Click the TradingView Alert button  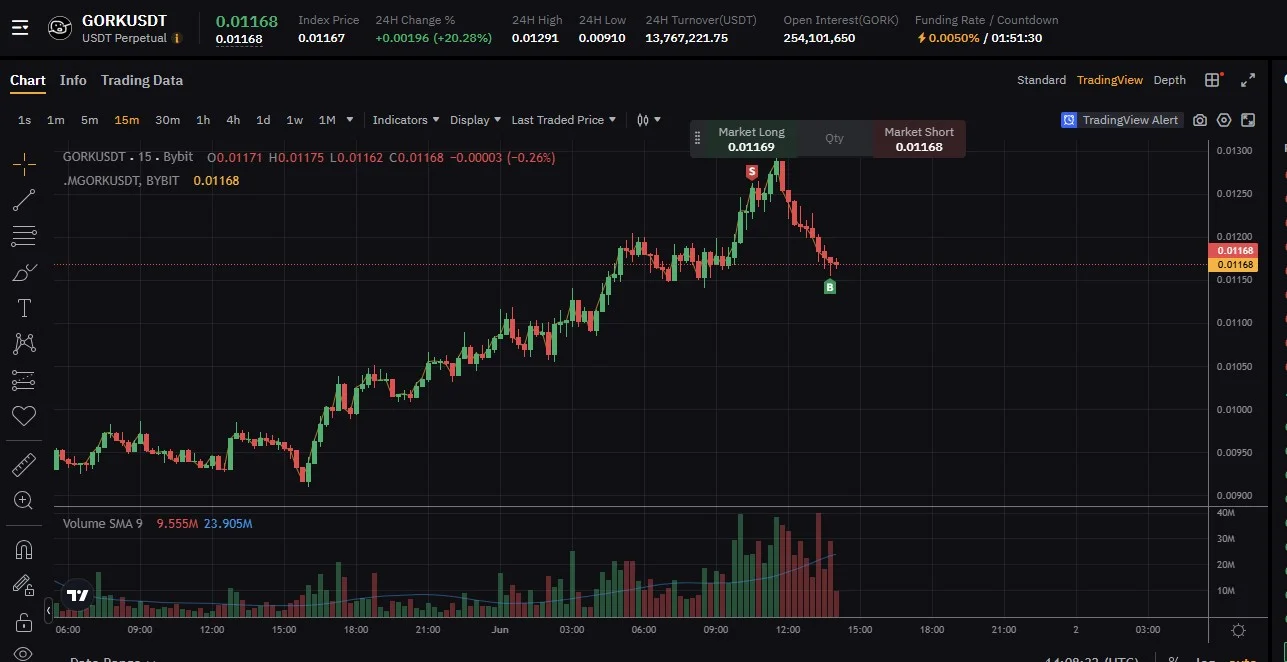click(1121, 120)
